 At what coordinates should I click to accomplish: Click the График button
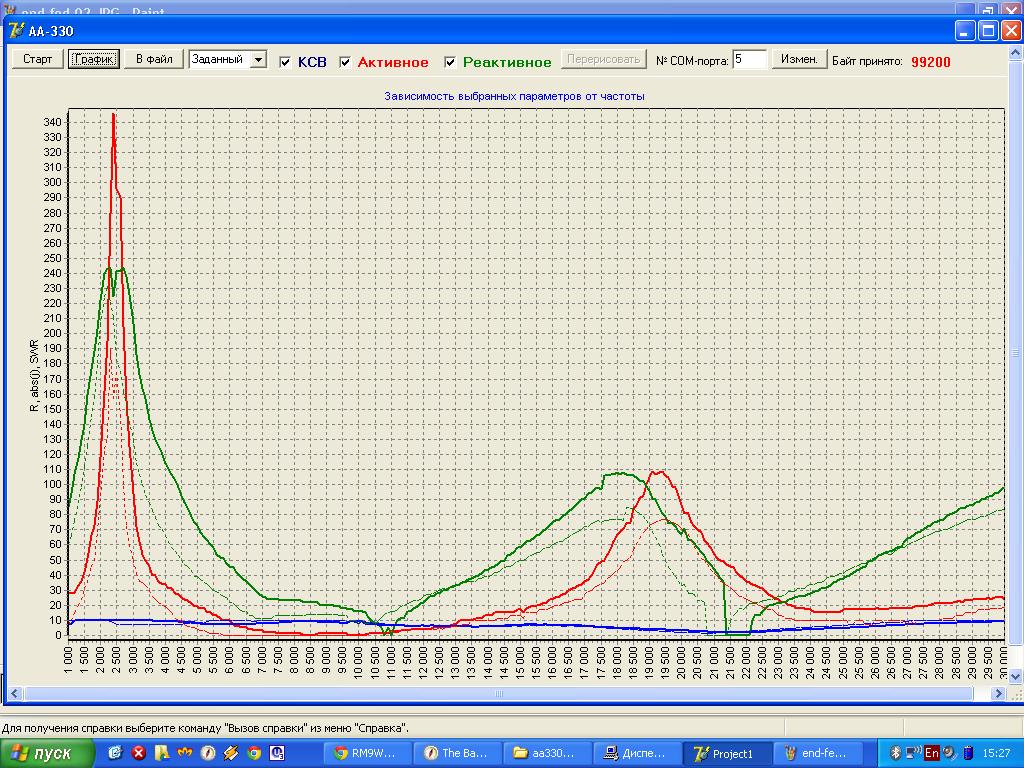[x=94, y=59]
